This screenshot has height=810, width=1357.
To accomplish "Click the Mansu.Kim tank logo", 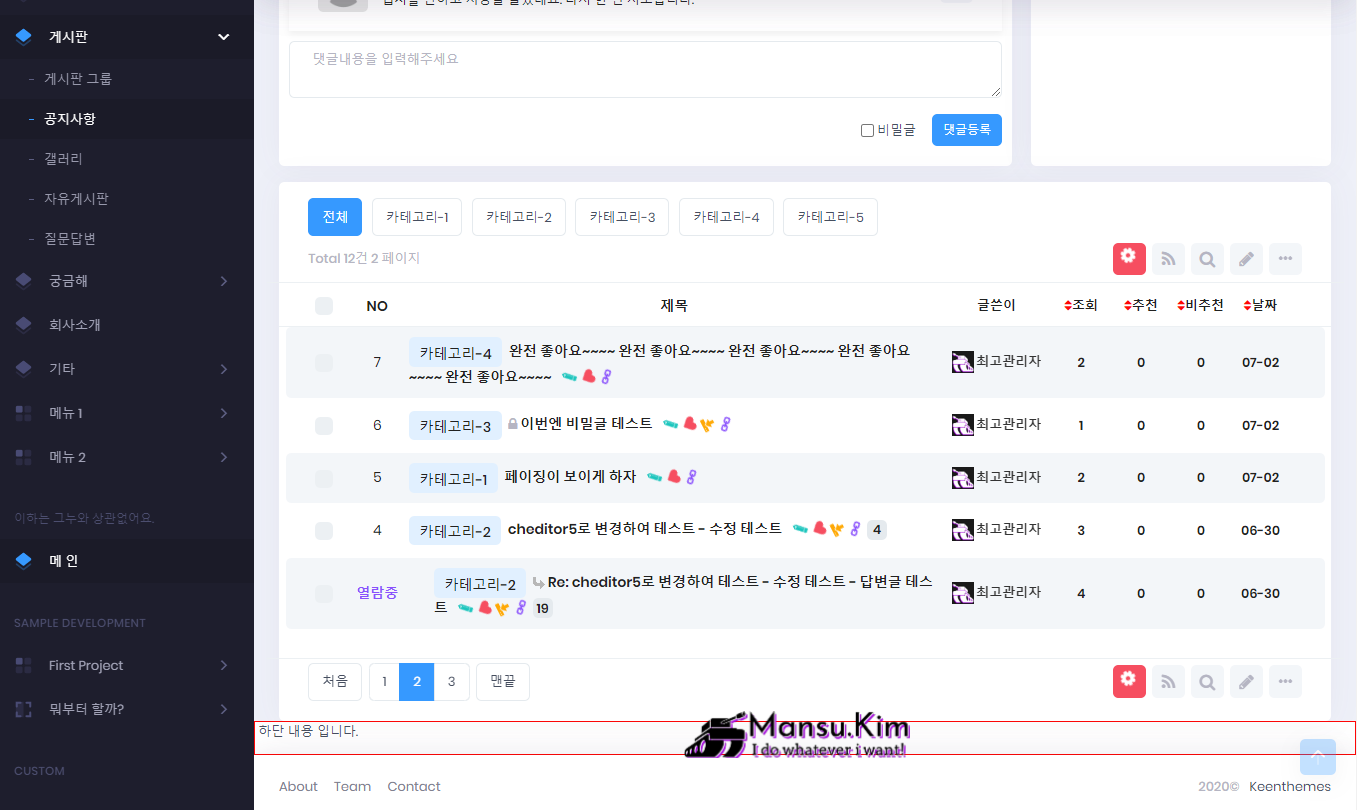I will coord(797,736).
